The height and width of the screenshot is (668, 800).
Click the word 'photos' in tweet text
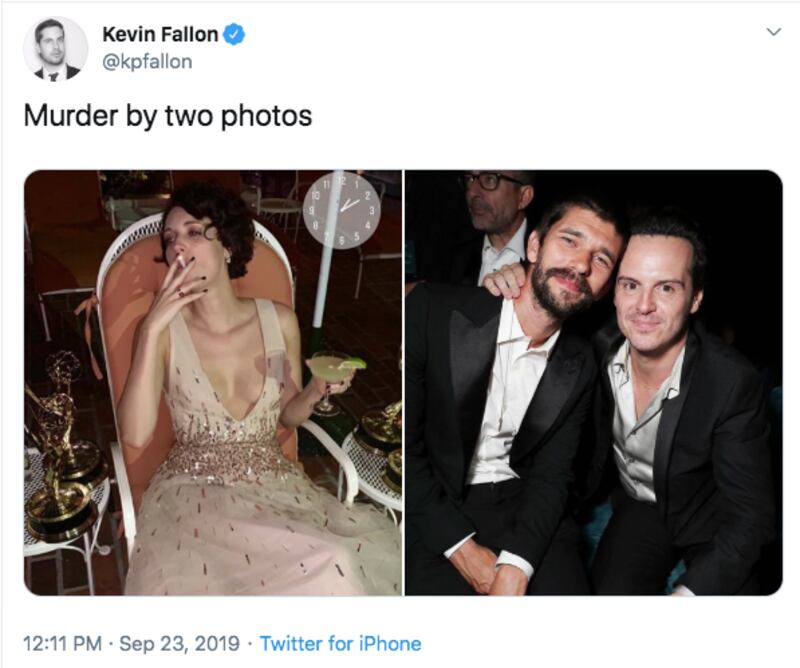point(270,116)
